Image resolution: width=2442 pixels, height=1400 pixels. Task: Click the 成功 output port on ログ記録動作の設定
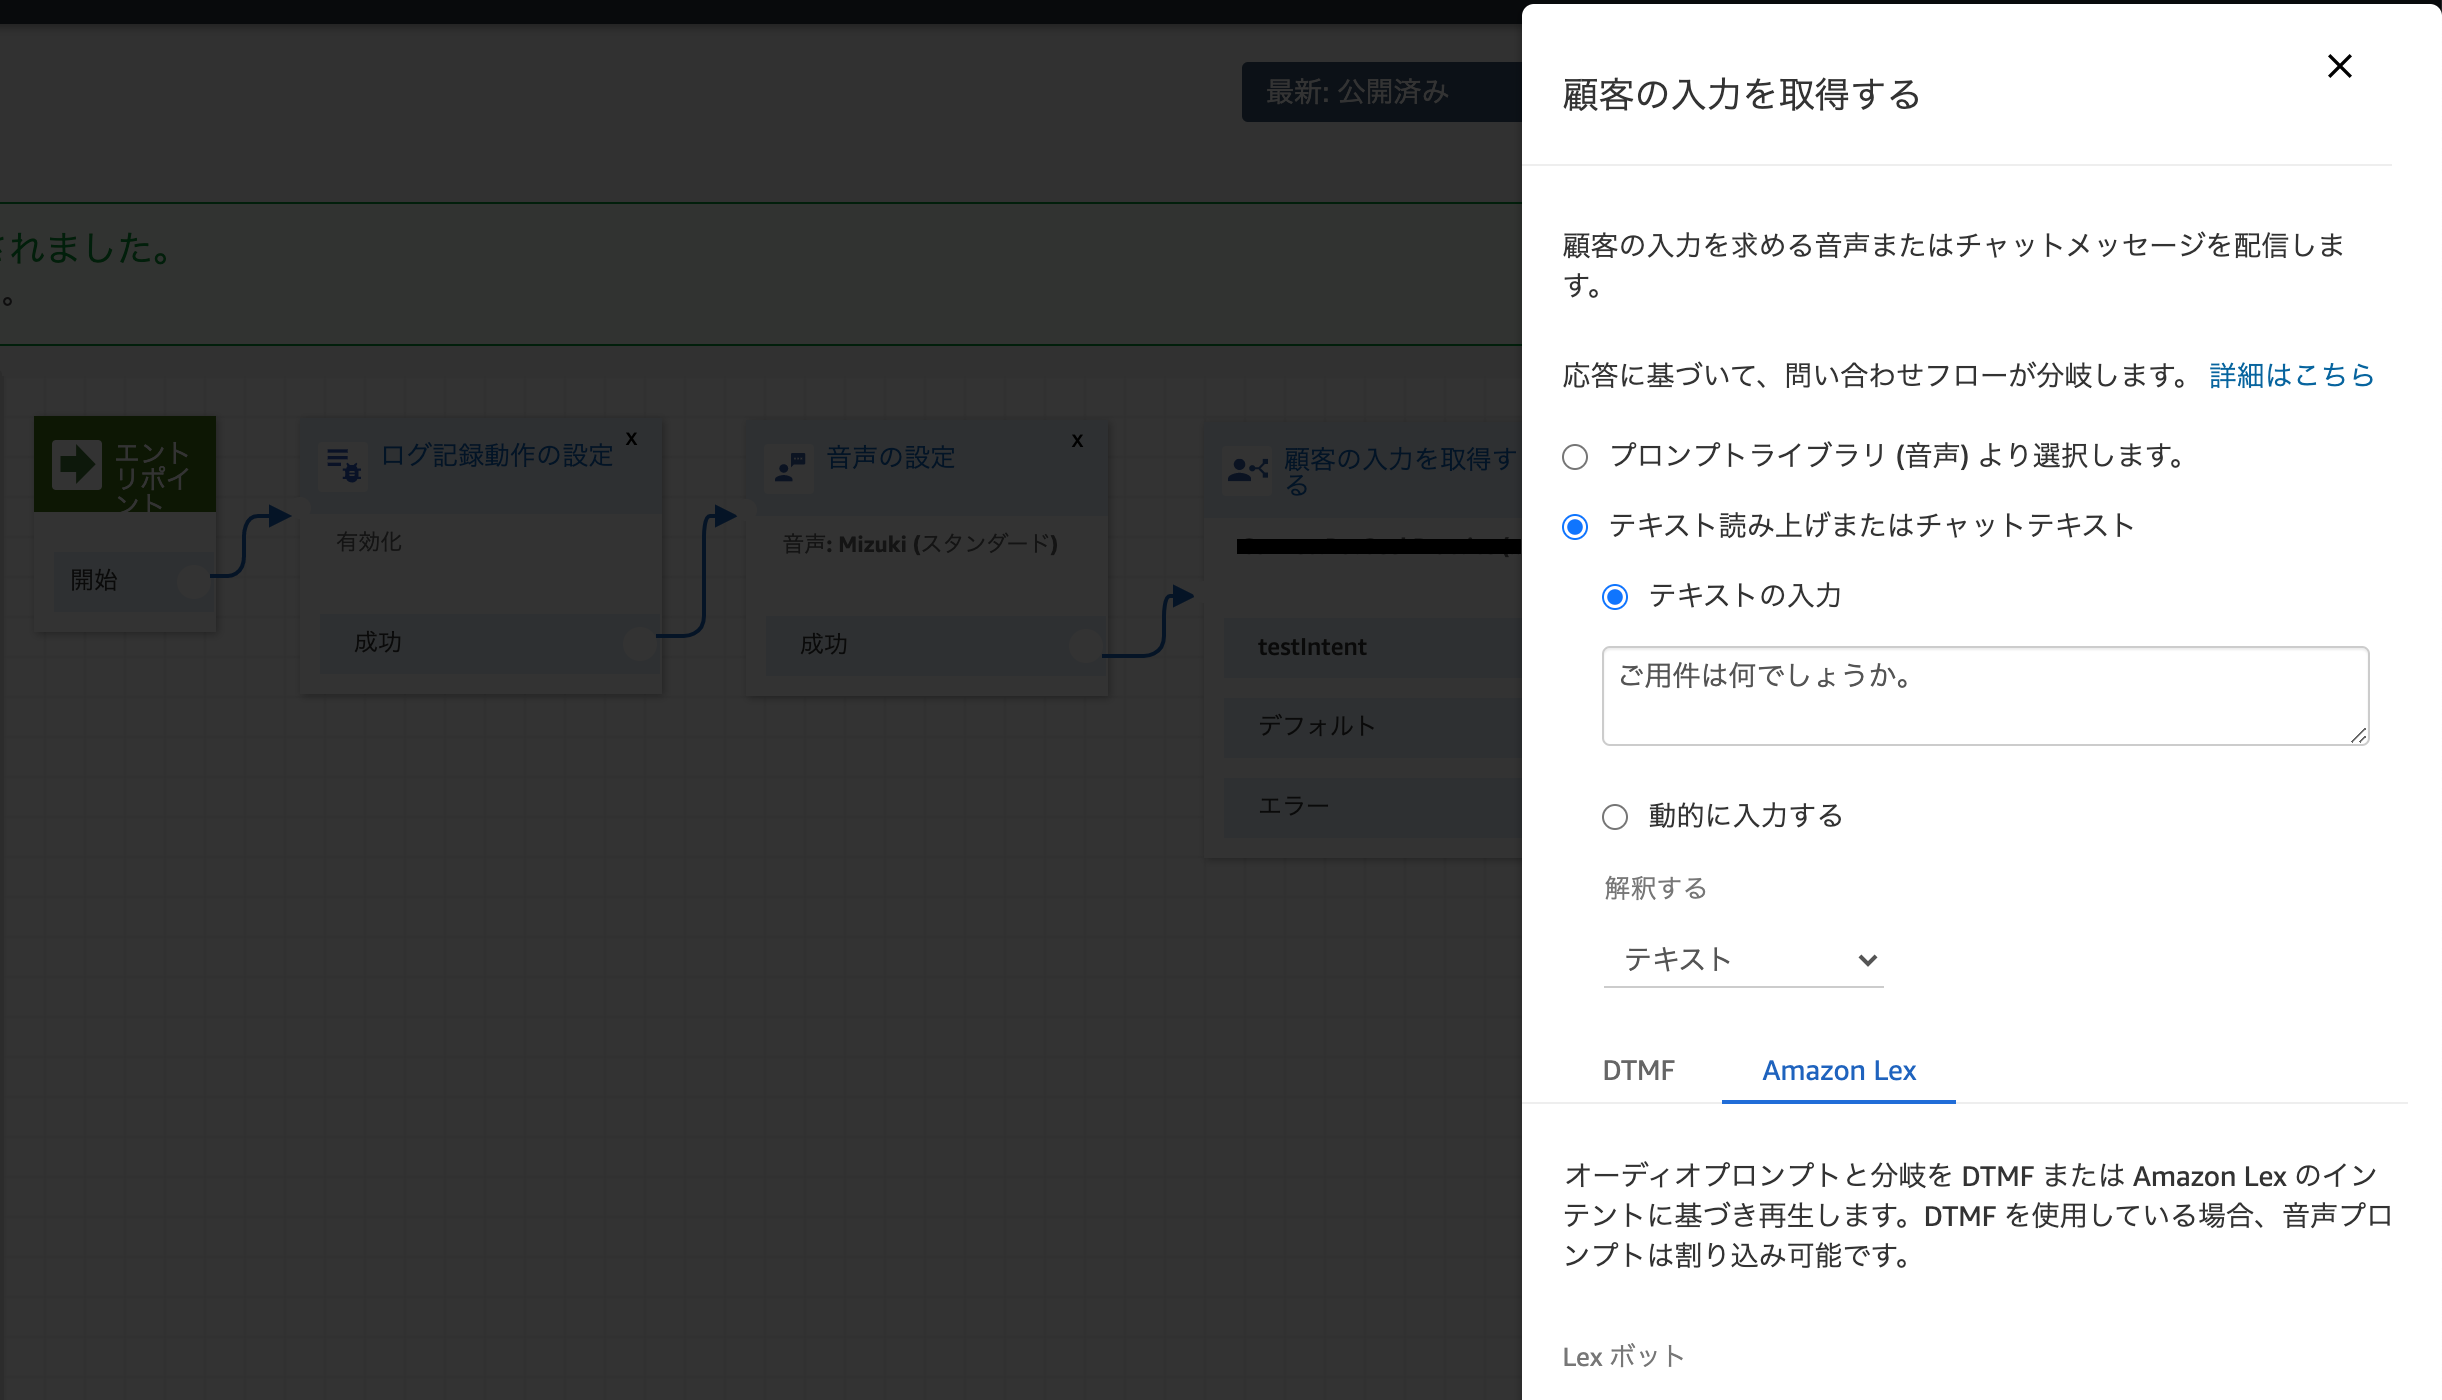click(640, 644)
